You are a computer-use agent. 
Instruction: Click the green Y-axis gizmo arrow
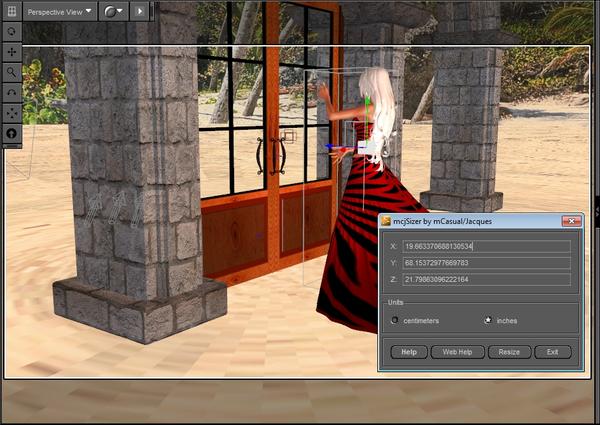[x=367, y=103]
